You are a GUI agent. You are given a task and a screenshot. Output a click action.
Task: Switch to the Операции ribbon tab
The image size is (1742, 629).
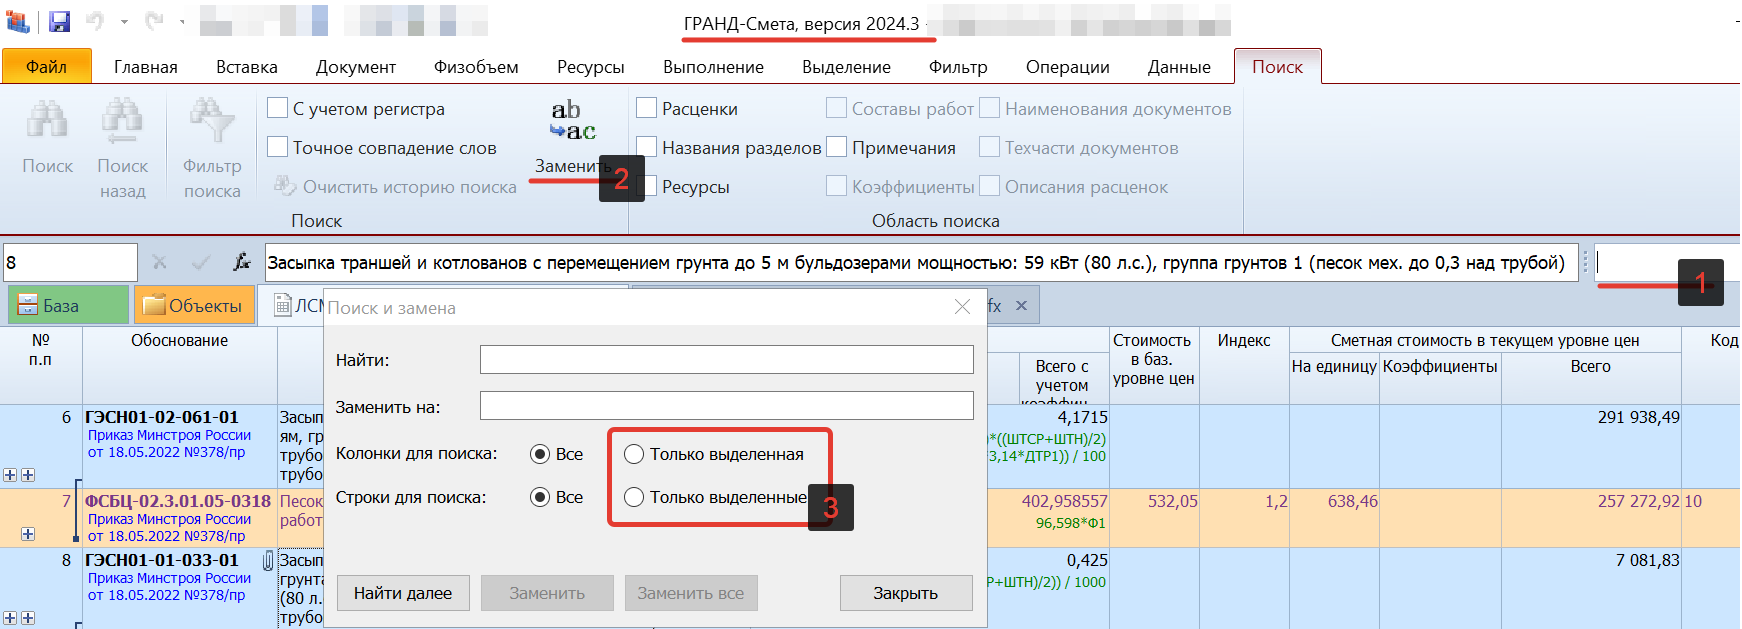point(1068,67)
